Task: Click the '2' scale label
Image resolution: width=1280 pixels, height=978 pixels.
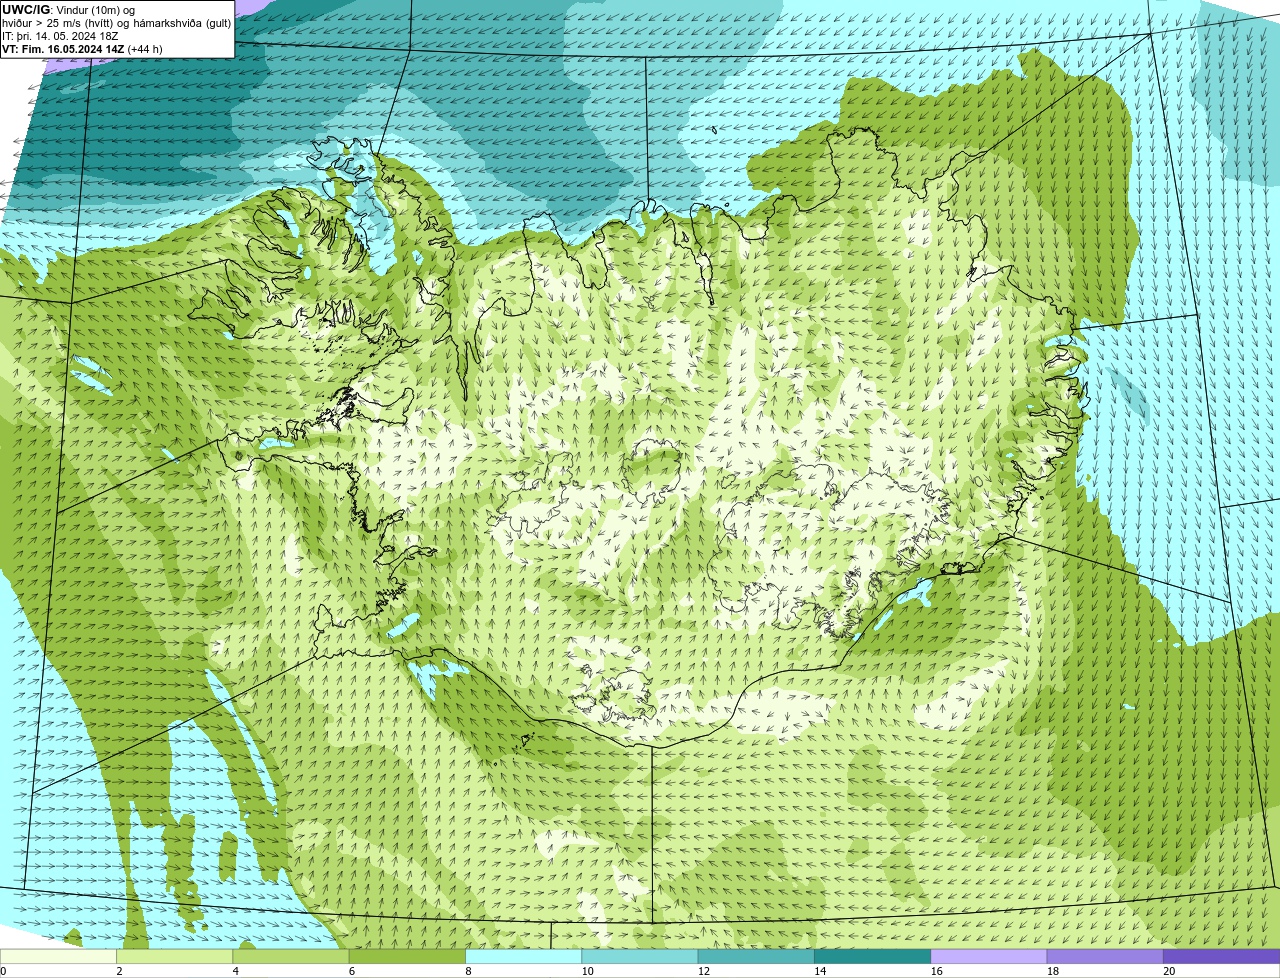Action: pos(119,971)
